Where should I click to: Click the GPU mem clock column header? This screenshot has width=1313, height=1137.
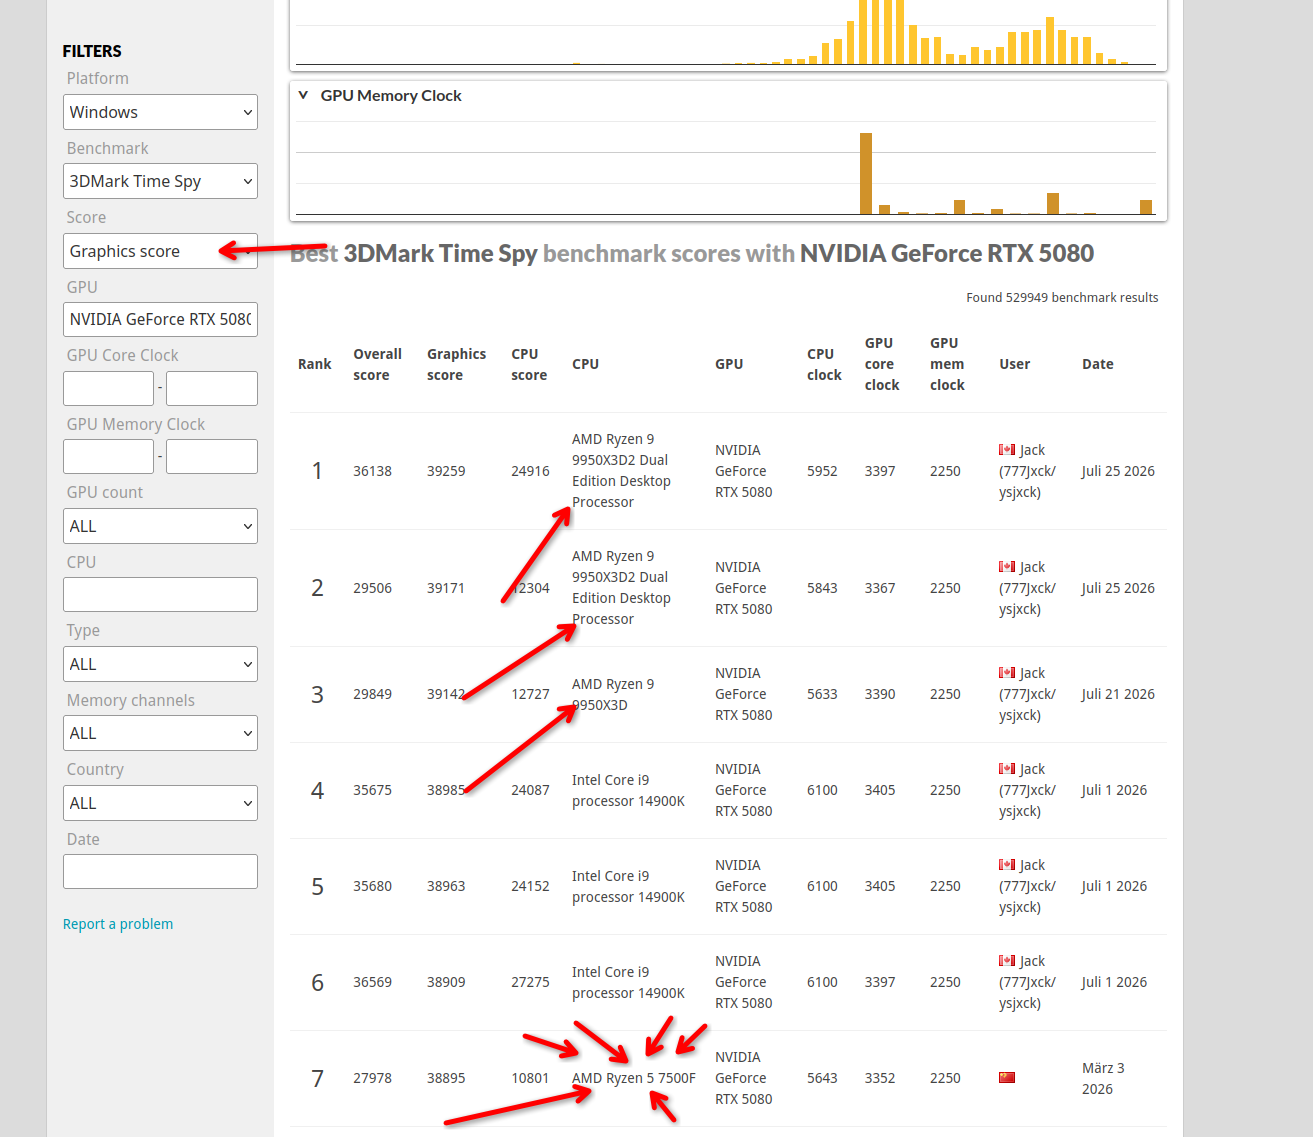(x=947, y=364)
